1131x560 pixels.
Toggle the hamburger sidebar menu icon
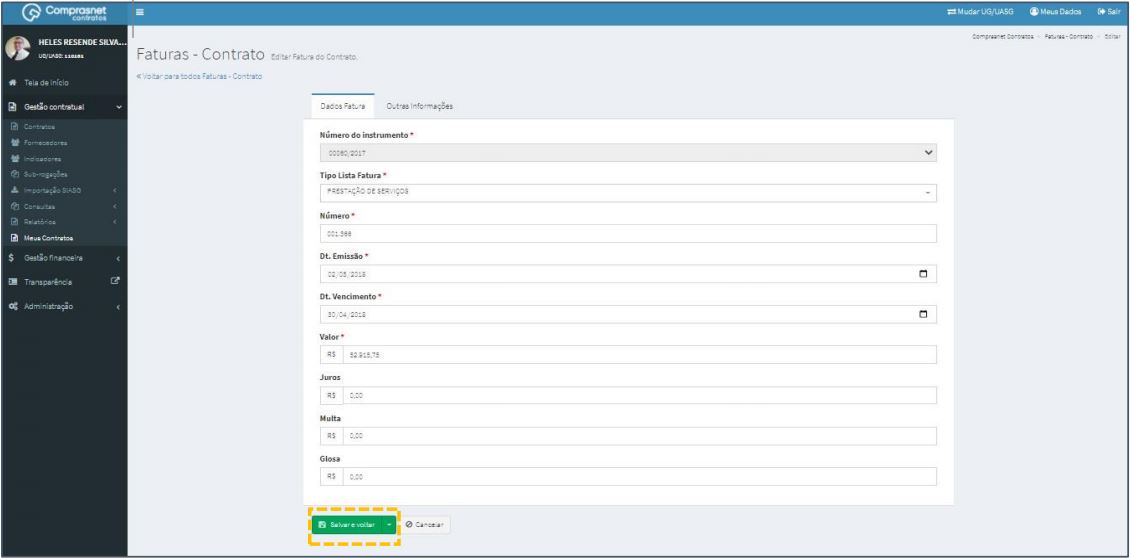(x=140, y=12)
